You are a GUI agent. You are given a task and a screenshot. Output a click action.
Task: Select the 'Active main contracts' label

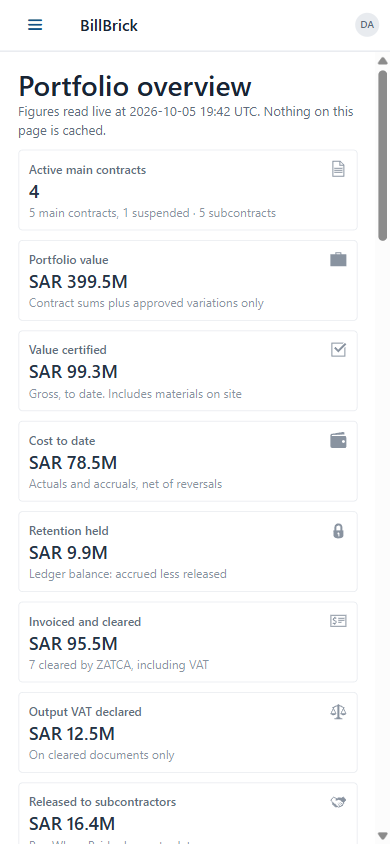coord(87,170)
